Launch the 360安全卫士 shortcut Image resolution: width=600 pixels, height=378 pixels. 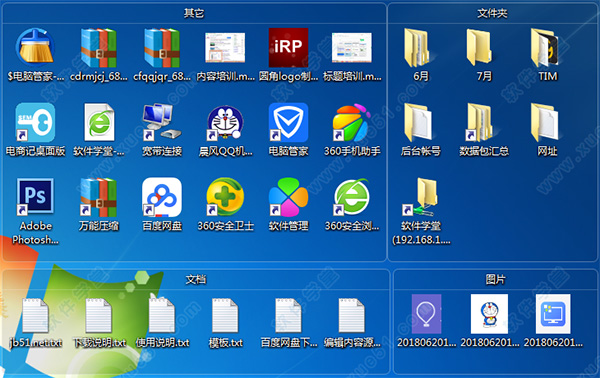pos(225,197)
